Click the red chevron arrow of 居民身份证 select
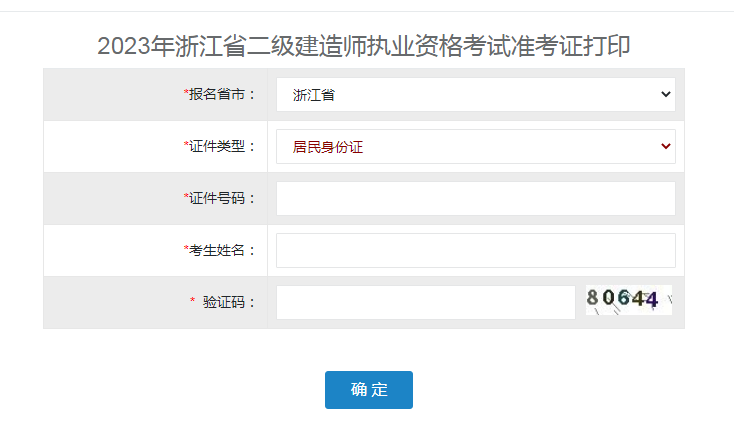 (x=666, y=146)
